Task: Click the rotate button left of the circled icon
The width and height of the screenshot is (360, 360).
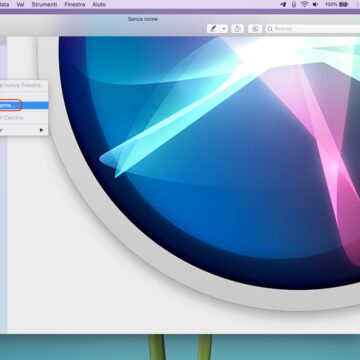Action: pyautogui.click(x=237, y=29)
